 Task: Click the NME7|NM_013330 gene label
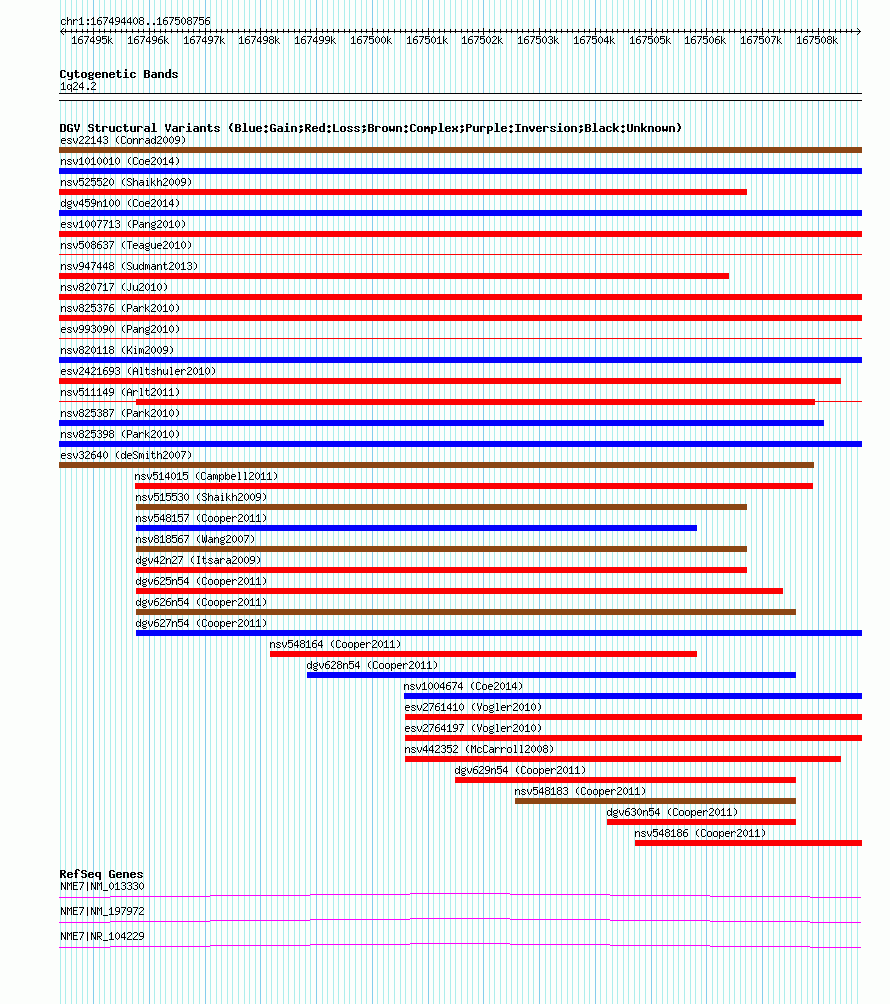102,887
